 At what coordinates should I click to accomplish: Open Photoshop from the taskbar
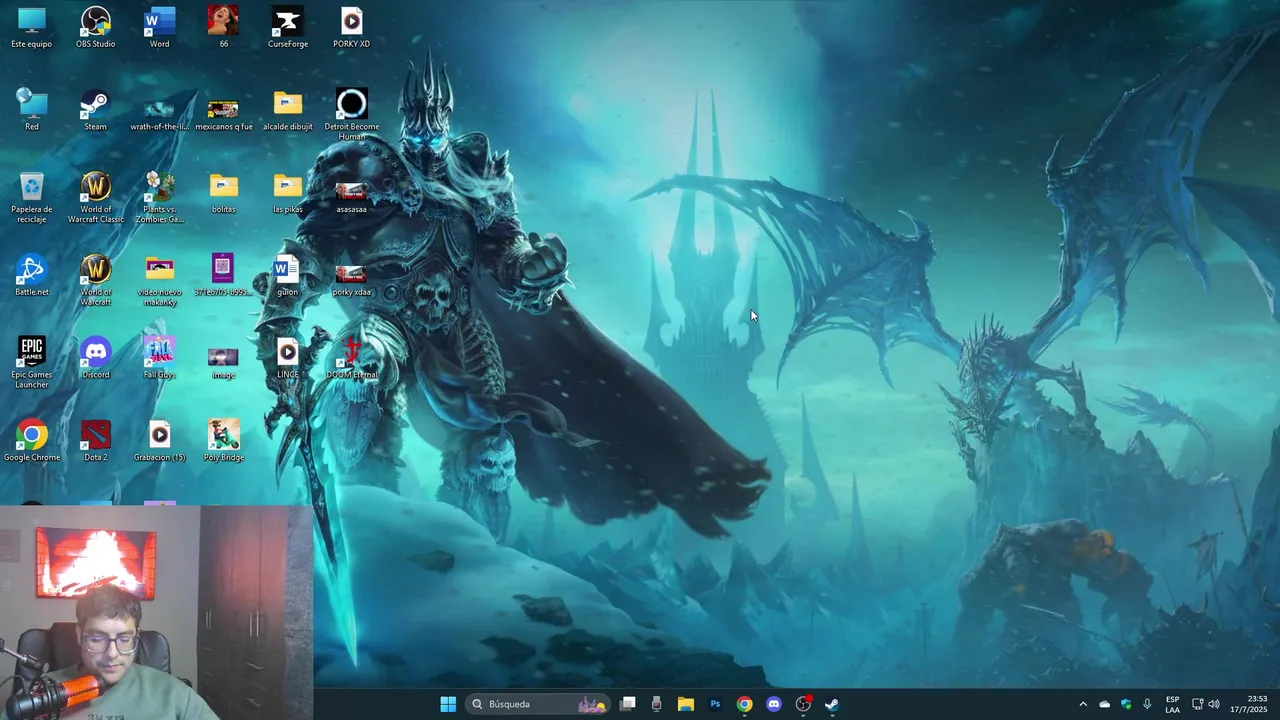715,704
